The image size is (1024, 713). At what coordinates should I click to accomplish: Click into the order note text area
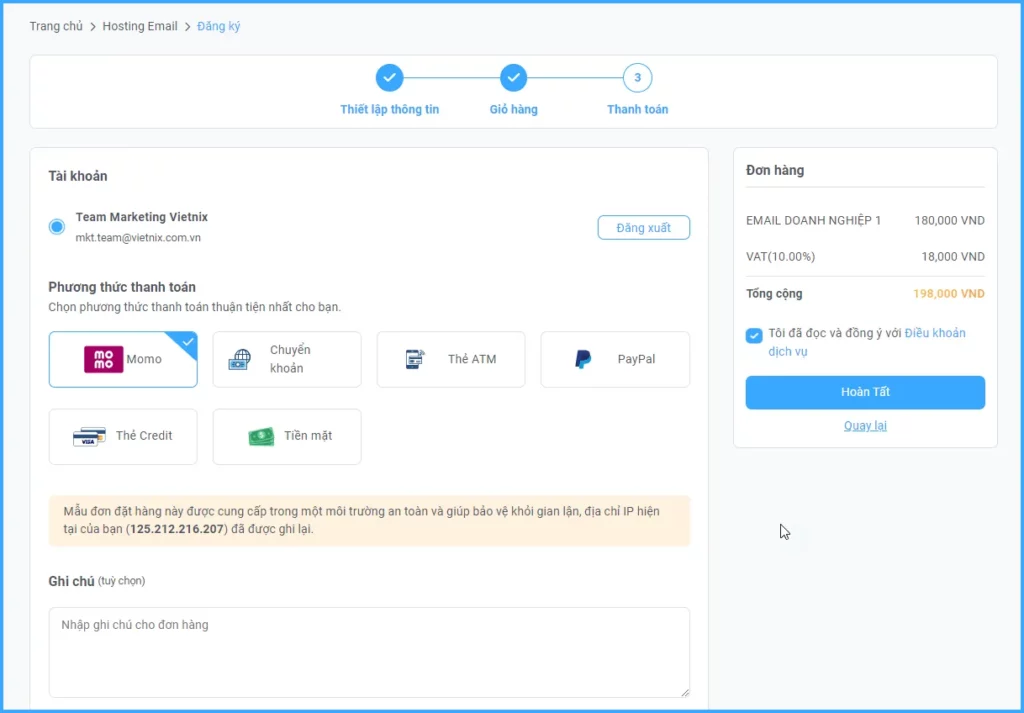[x=369, y=651]
